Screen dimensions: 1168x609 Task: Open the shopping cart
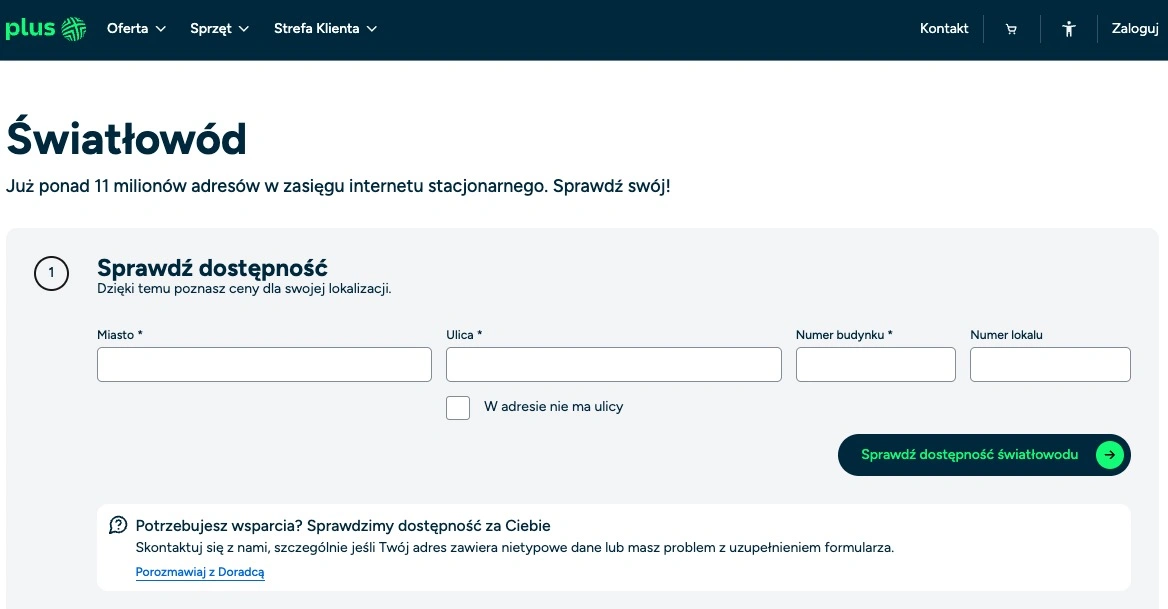(1011, 29)
